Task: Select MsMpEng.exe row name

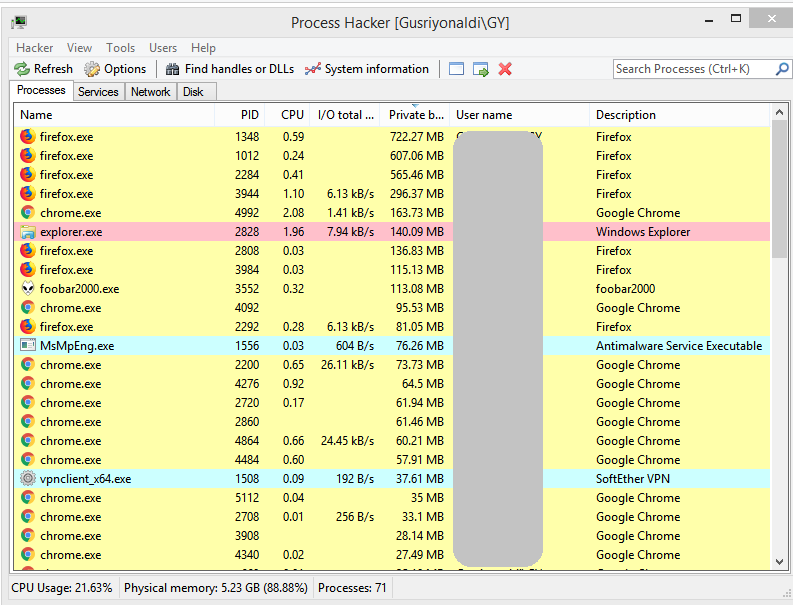Action: tap(77, 346)
